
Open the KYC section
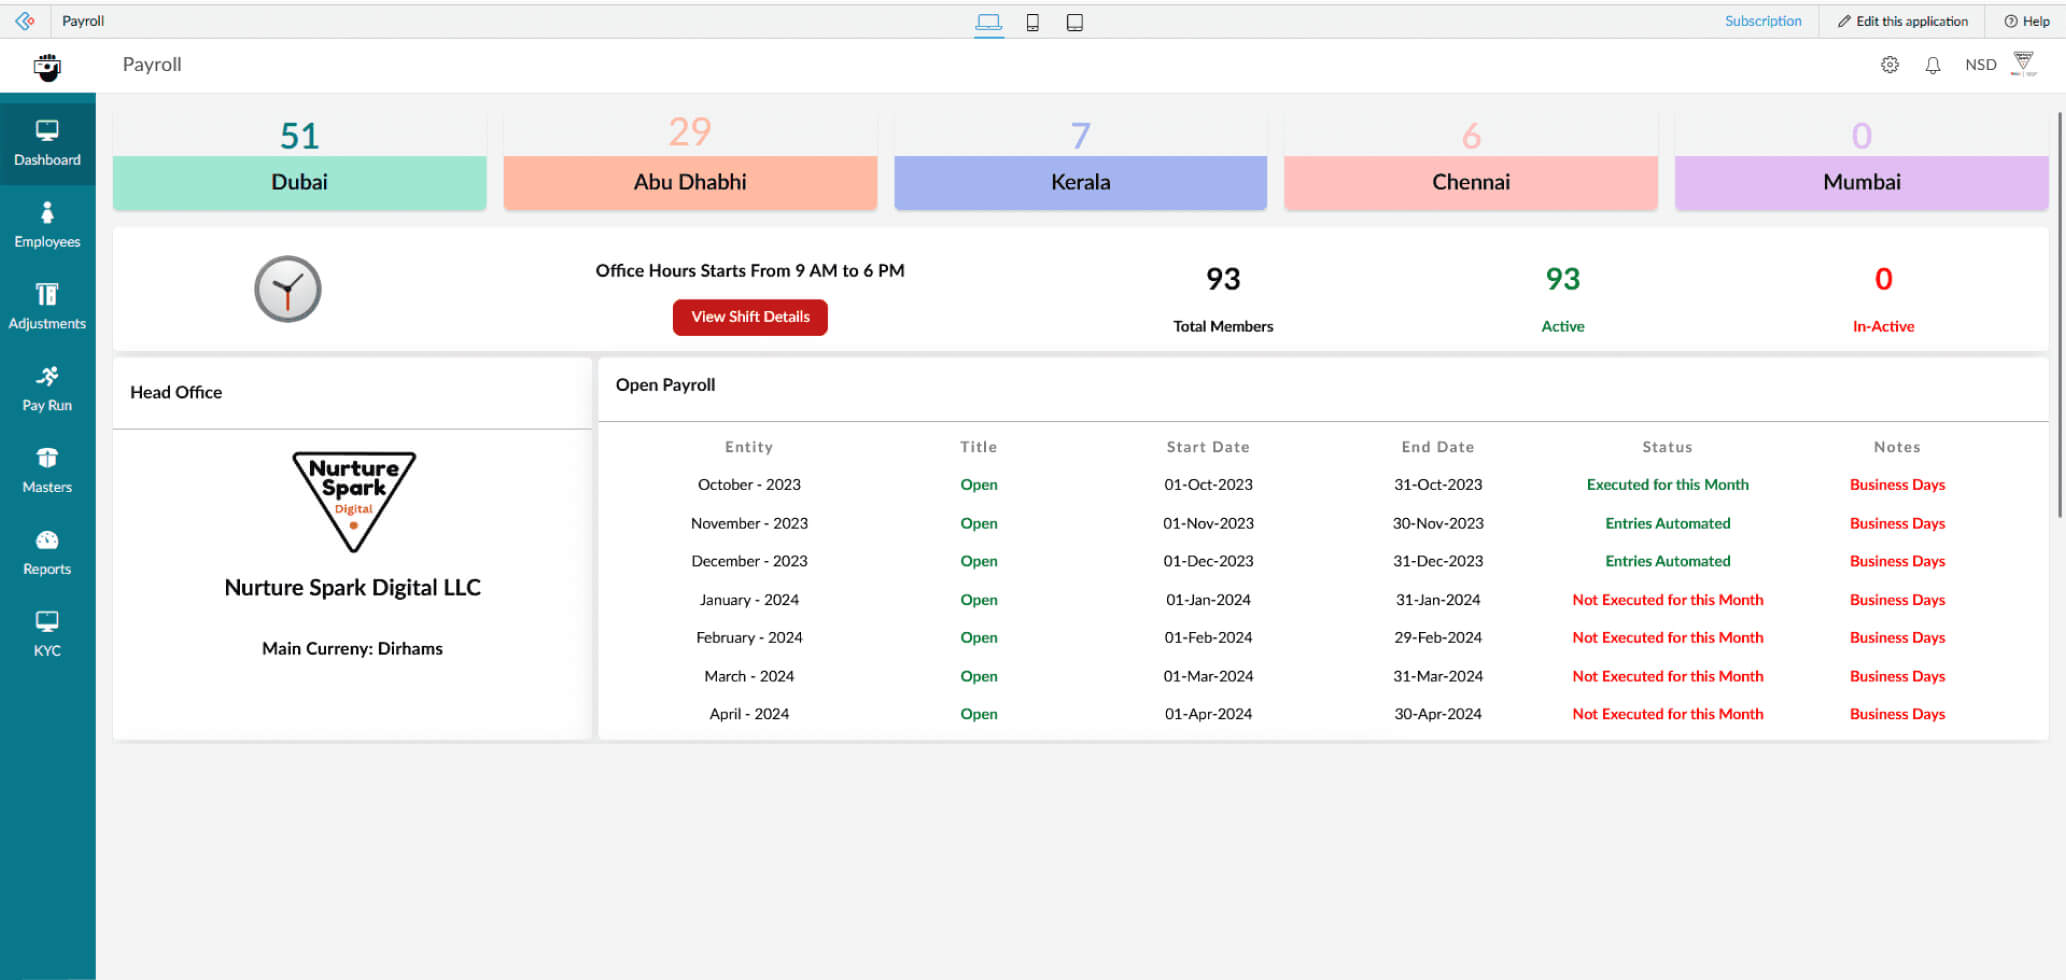[x=47, y=632]
